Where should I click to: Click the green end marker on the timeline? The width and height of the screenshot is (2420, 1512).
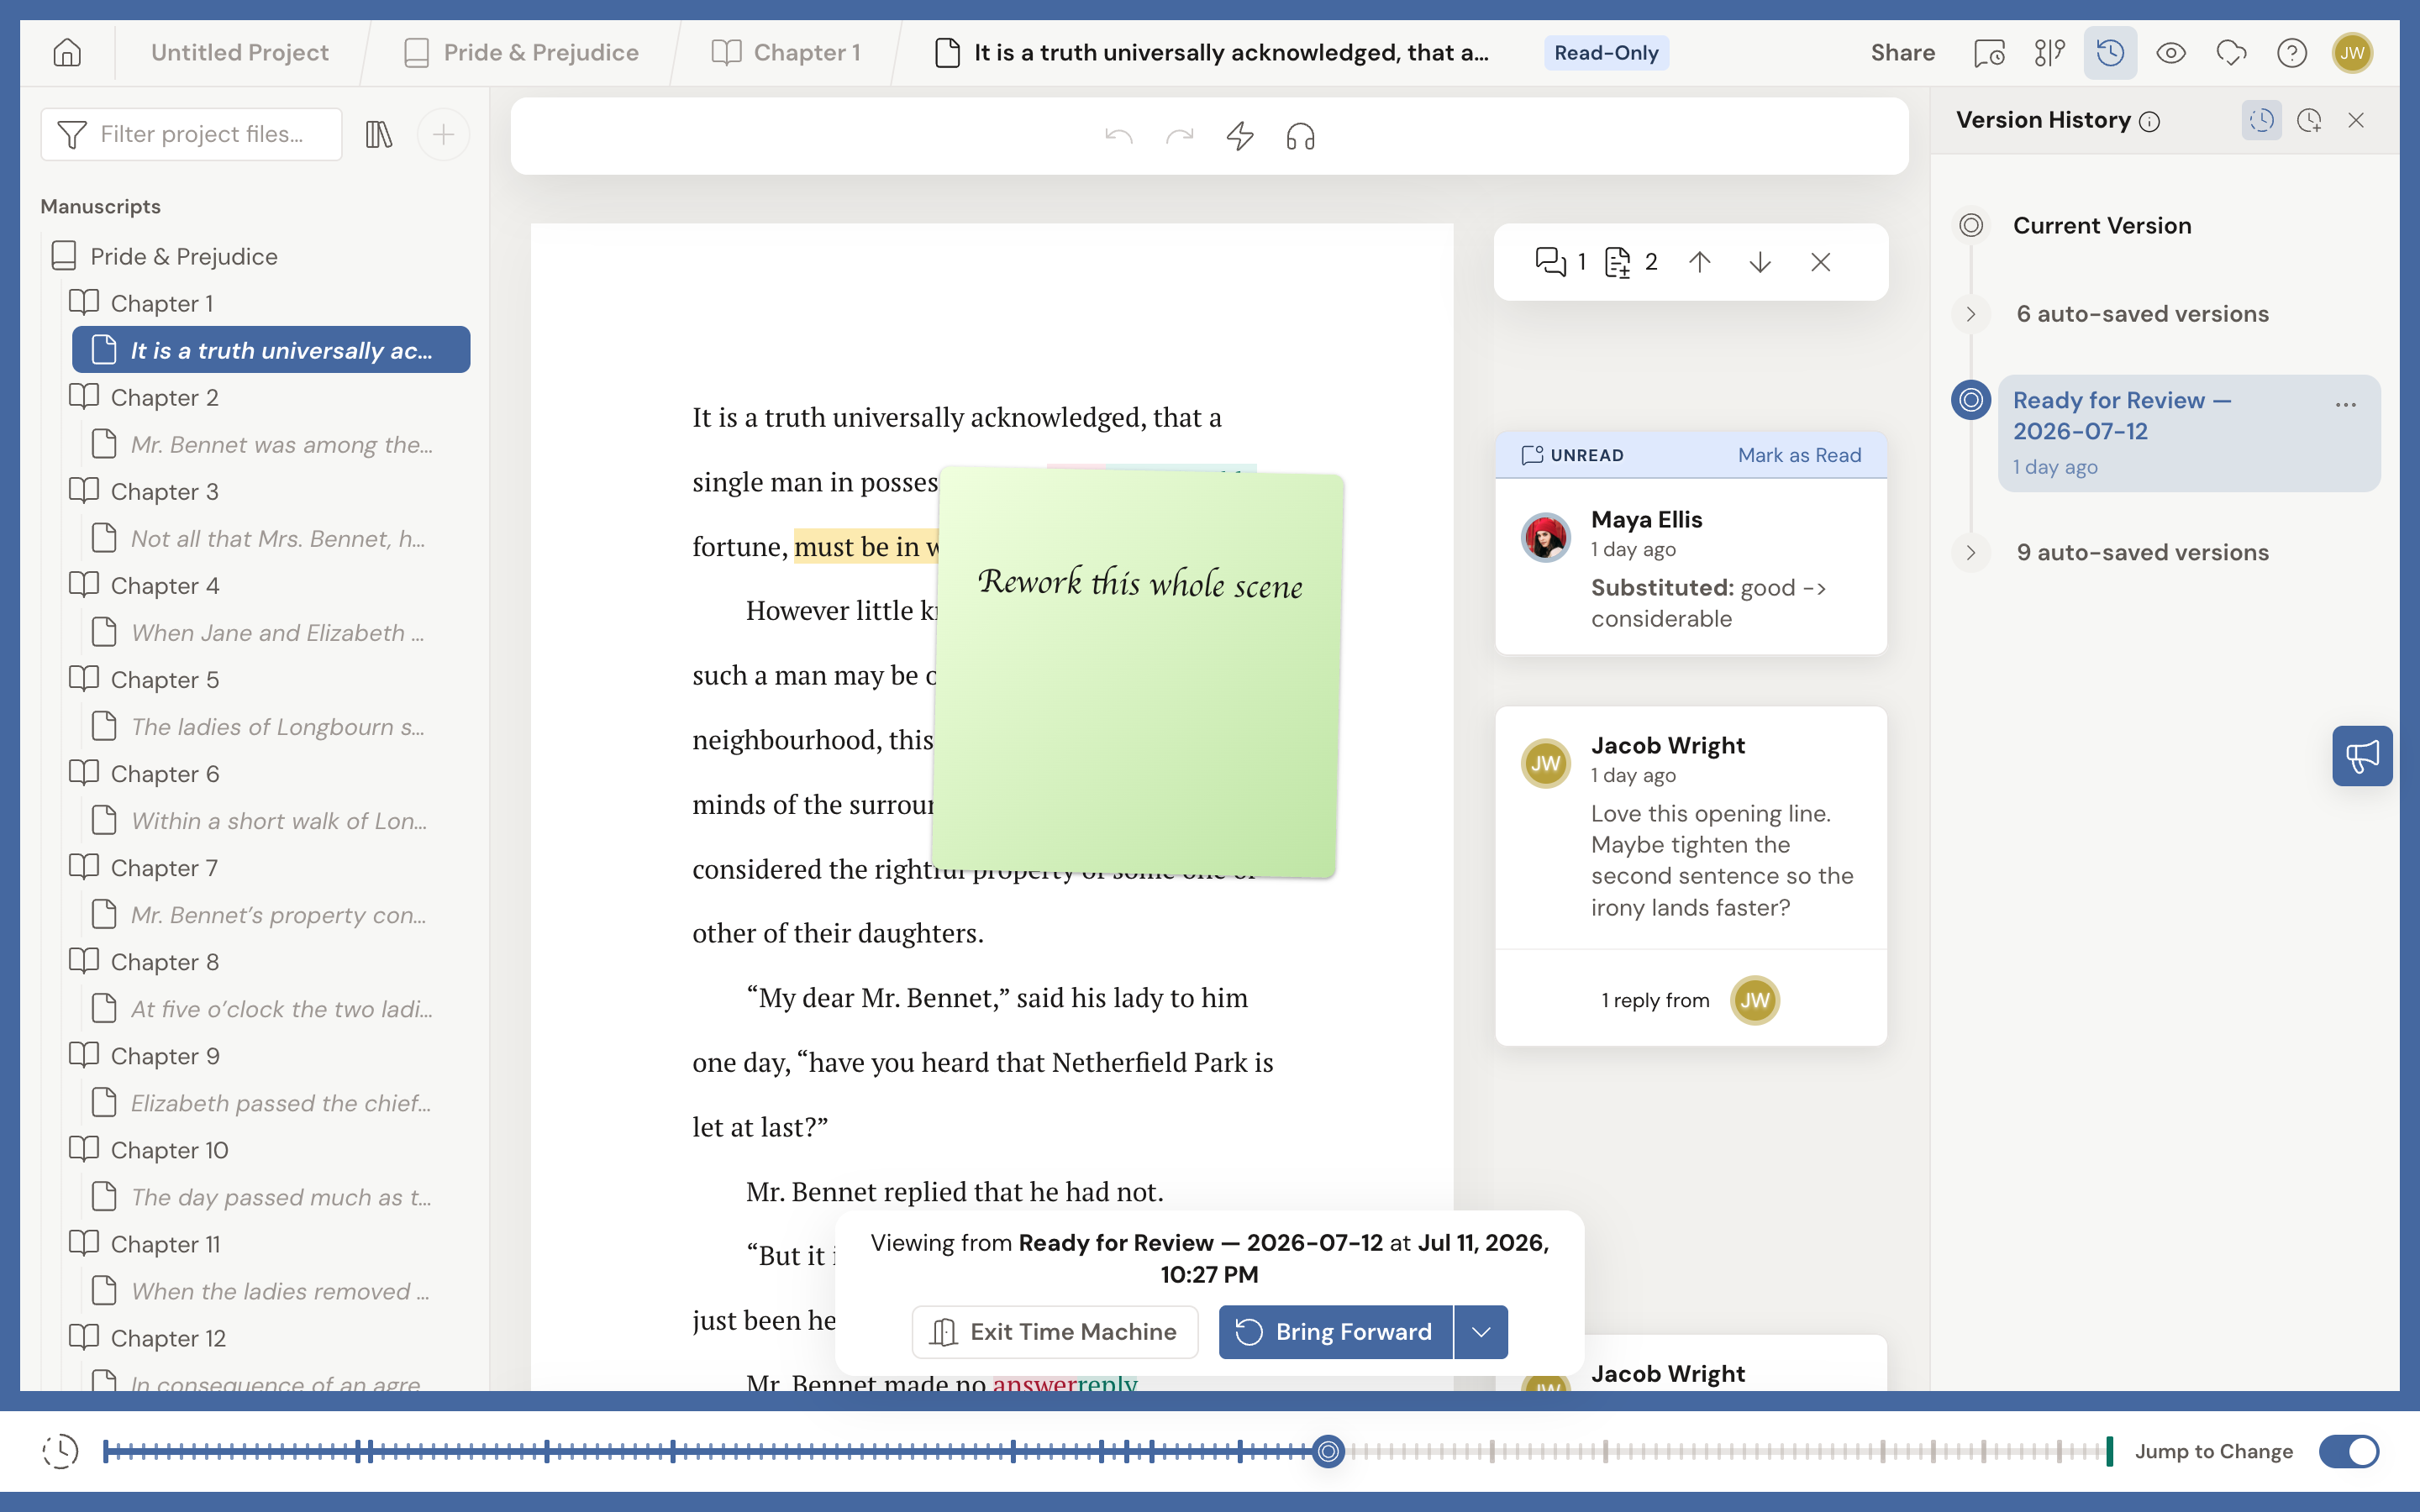click(2109, 1451)
